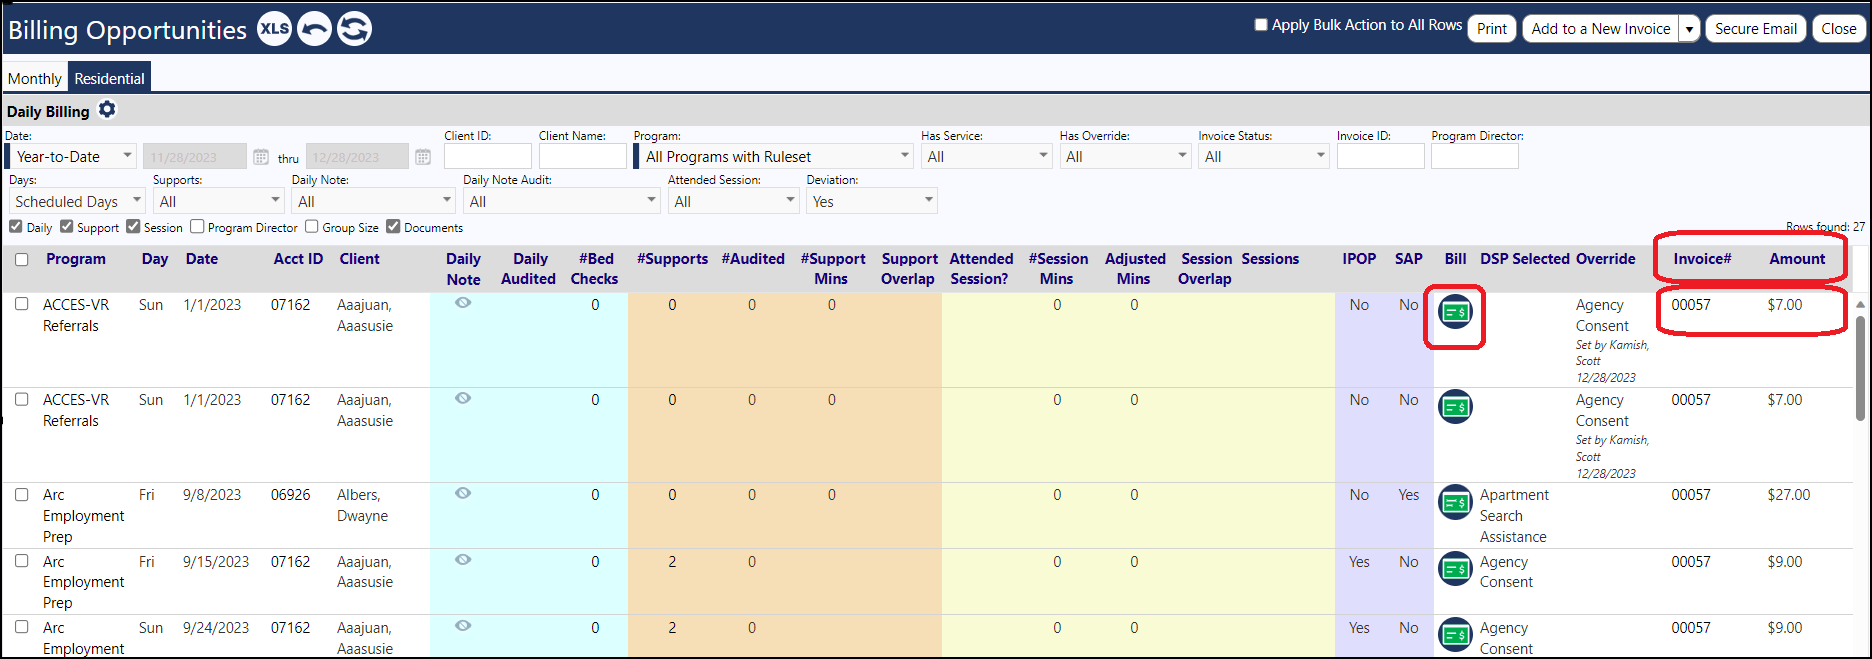Sort by the IPOP column header
Image resolution: width=1872 pixels, height=659 pixels.
(1359, 258)
